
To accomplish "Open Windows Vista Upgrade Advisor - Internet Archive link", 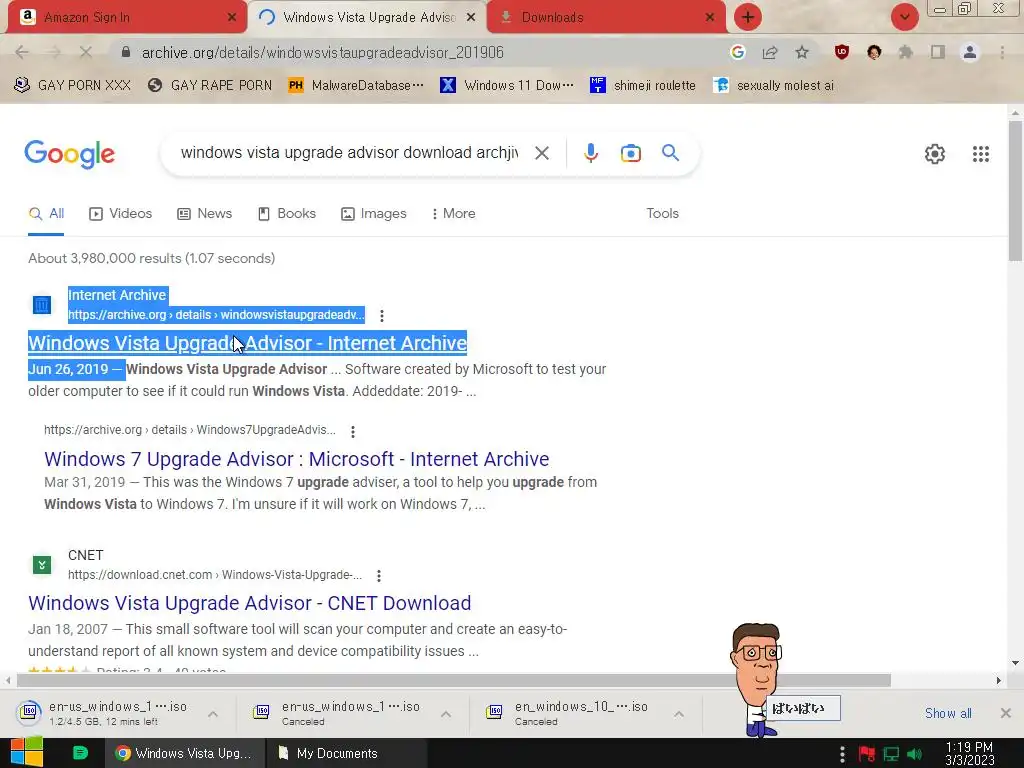I will [248, 343].
